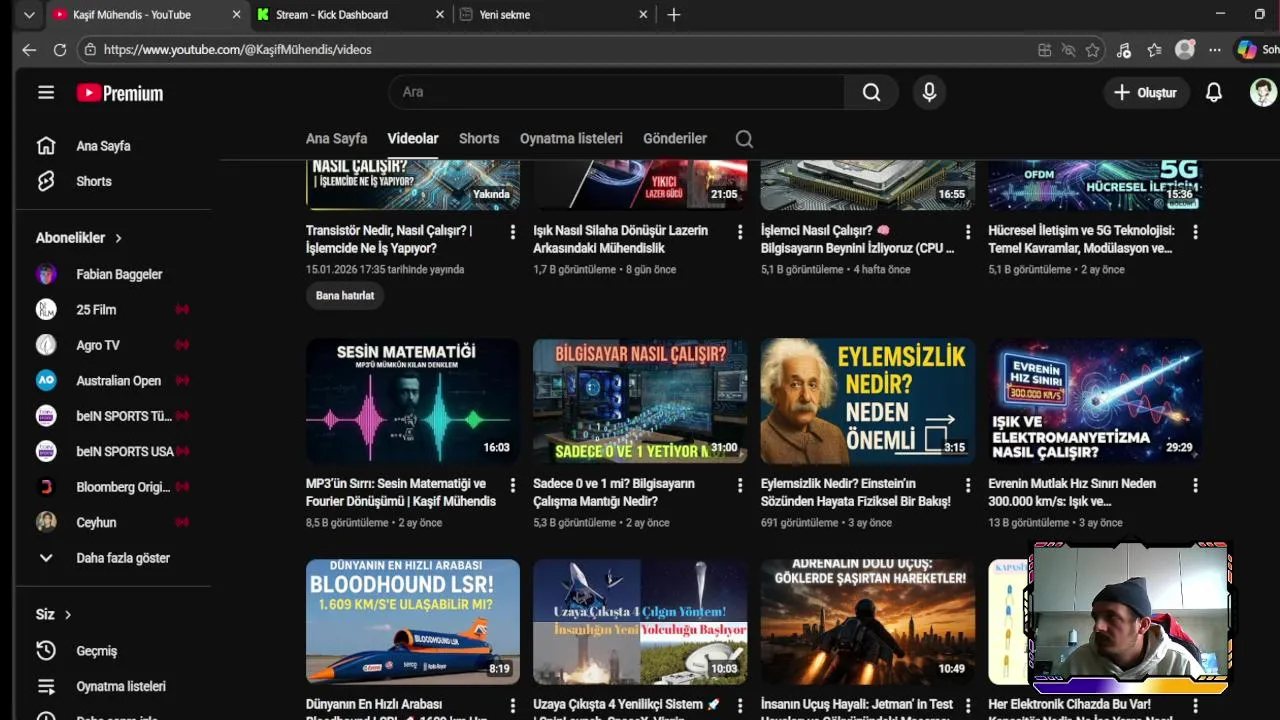Open options for MP3'ün Sırrı video

tap(513, 485)
